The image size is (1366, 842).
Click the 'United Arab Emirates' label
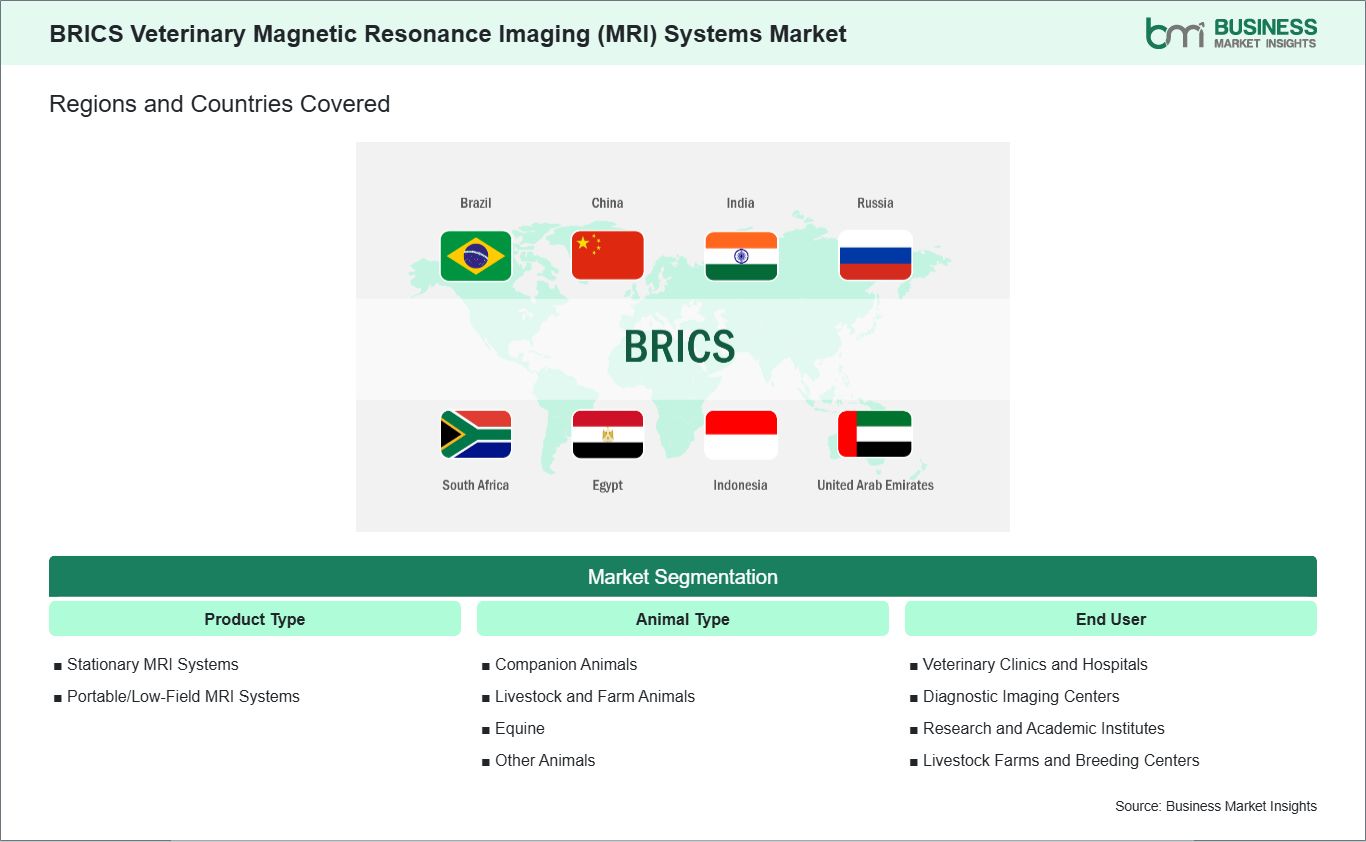(x=875, y=485)
